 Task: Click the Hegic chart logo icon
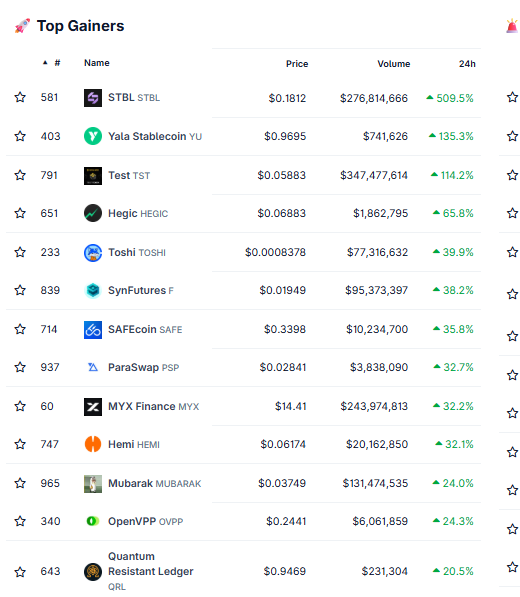click(x=93, y=213)
